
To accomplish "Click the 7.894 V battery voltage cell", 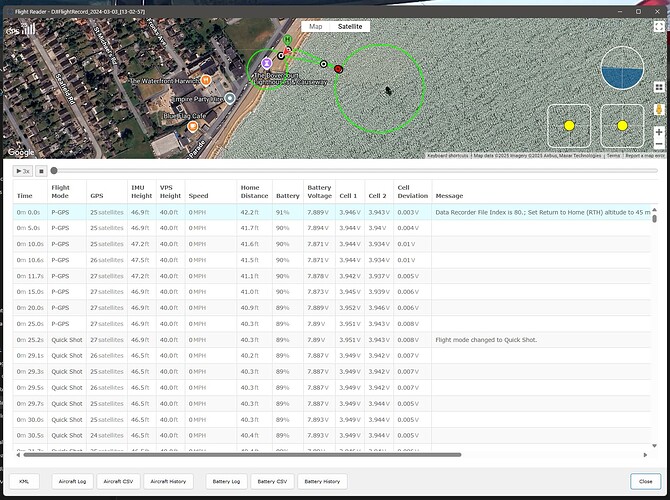I will pos(318,228).
